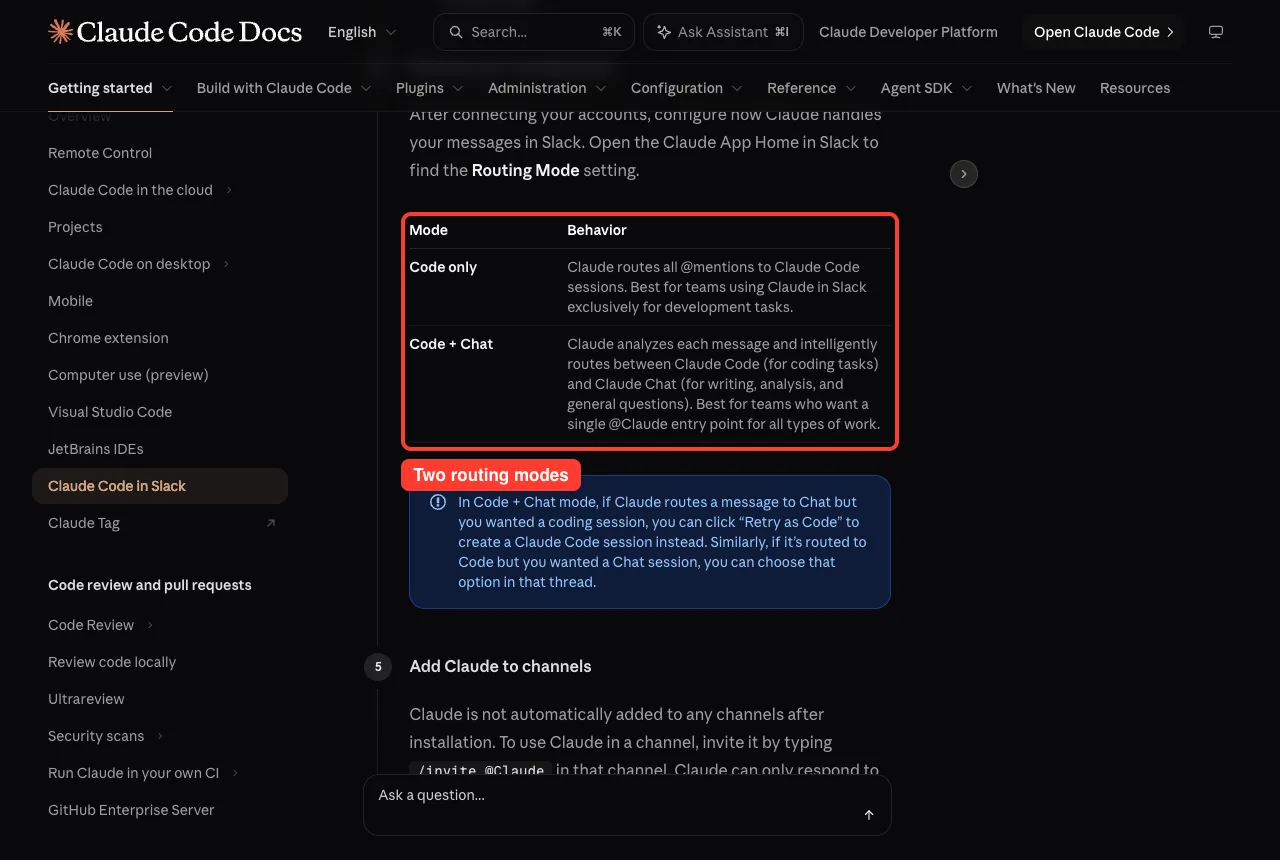
Task: Click the Claude Developer Platform link
Action: [908, 32]
